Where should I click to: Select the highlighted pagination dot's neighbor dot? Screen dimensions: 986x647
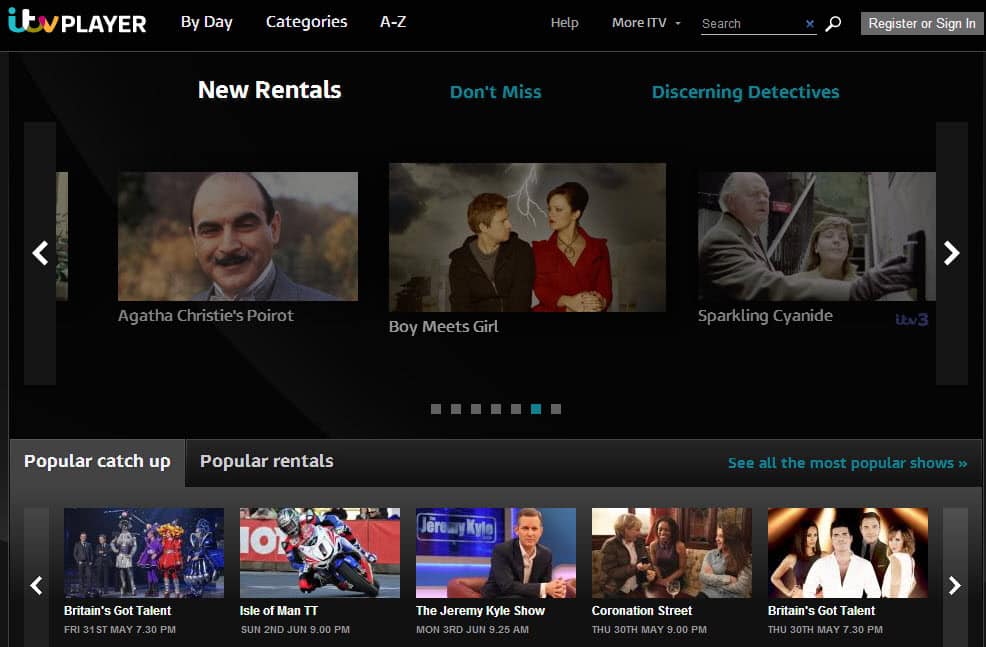tap(516, 409)
